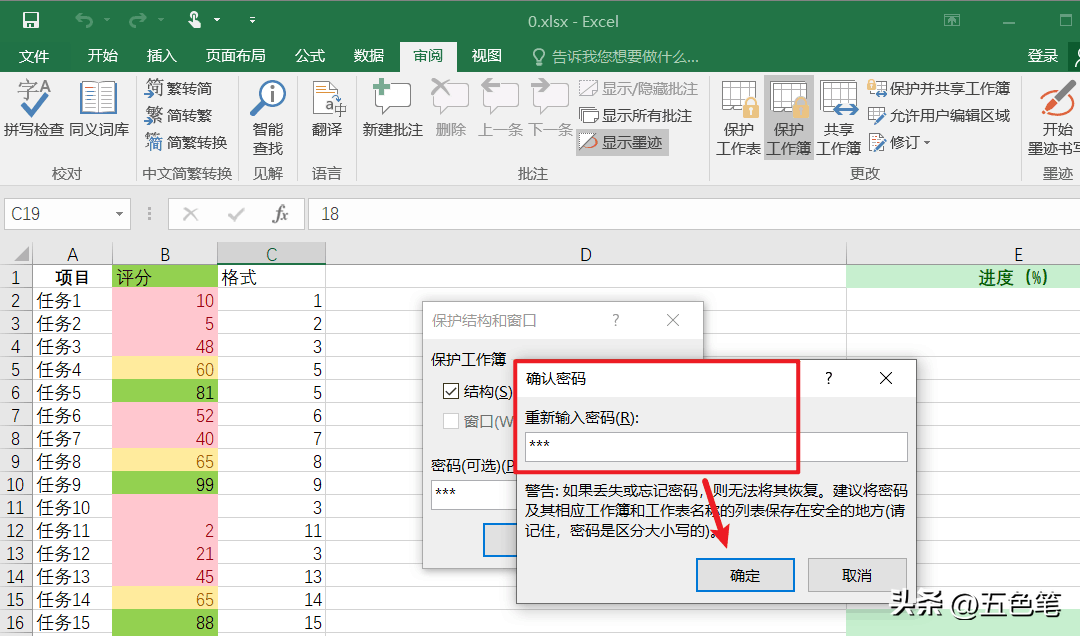Toggle touch/mouse mode icon

[195, 20]
